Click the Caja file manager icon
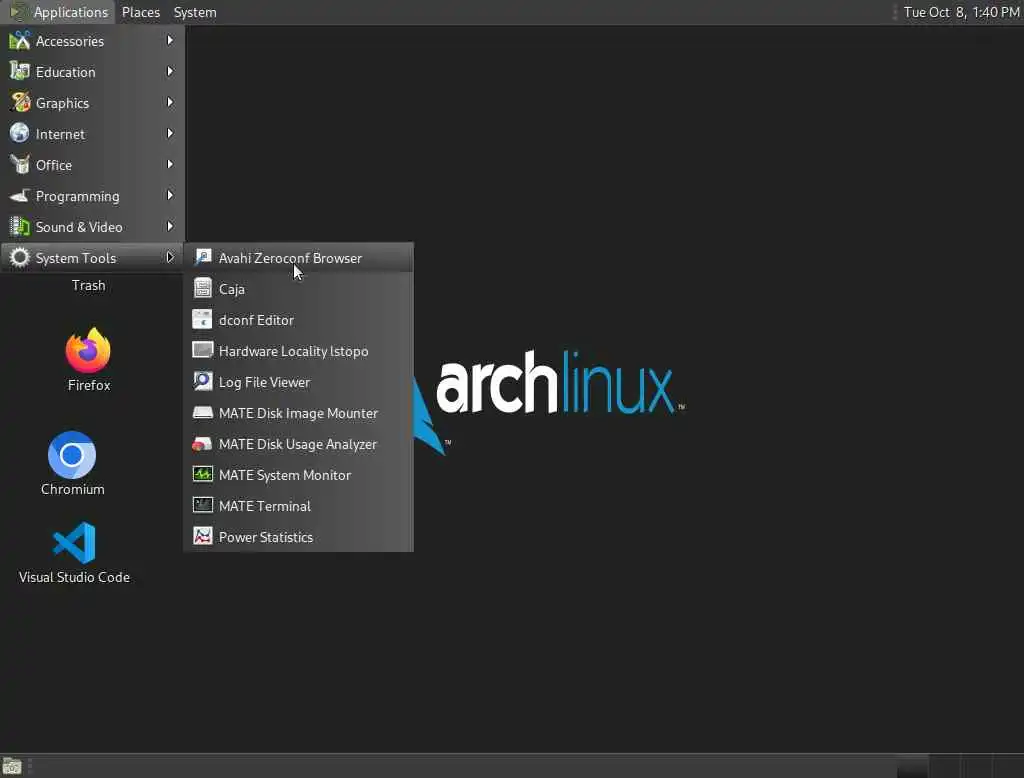The height and width of the screenshot is (778, 1024). pos(203,288)
